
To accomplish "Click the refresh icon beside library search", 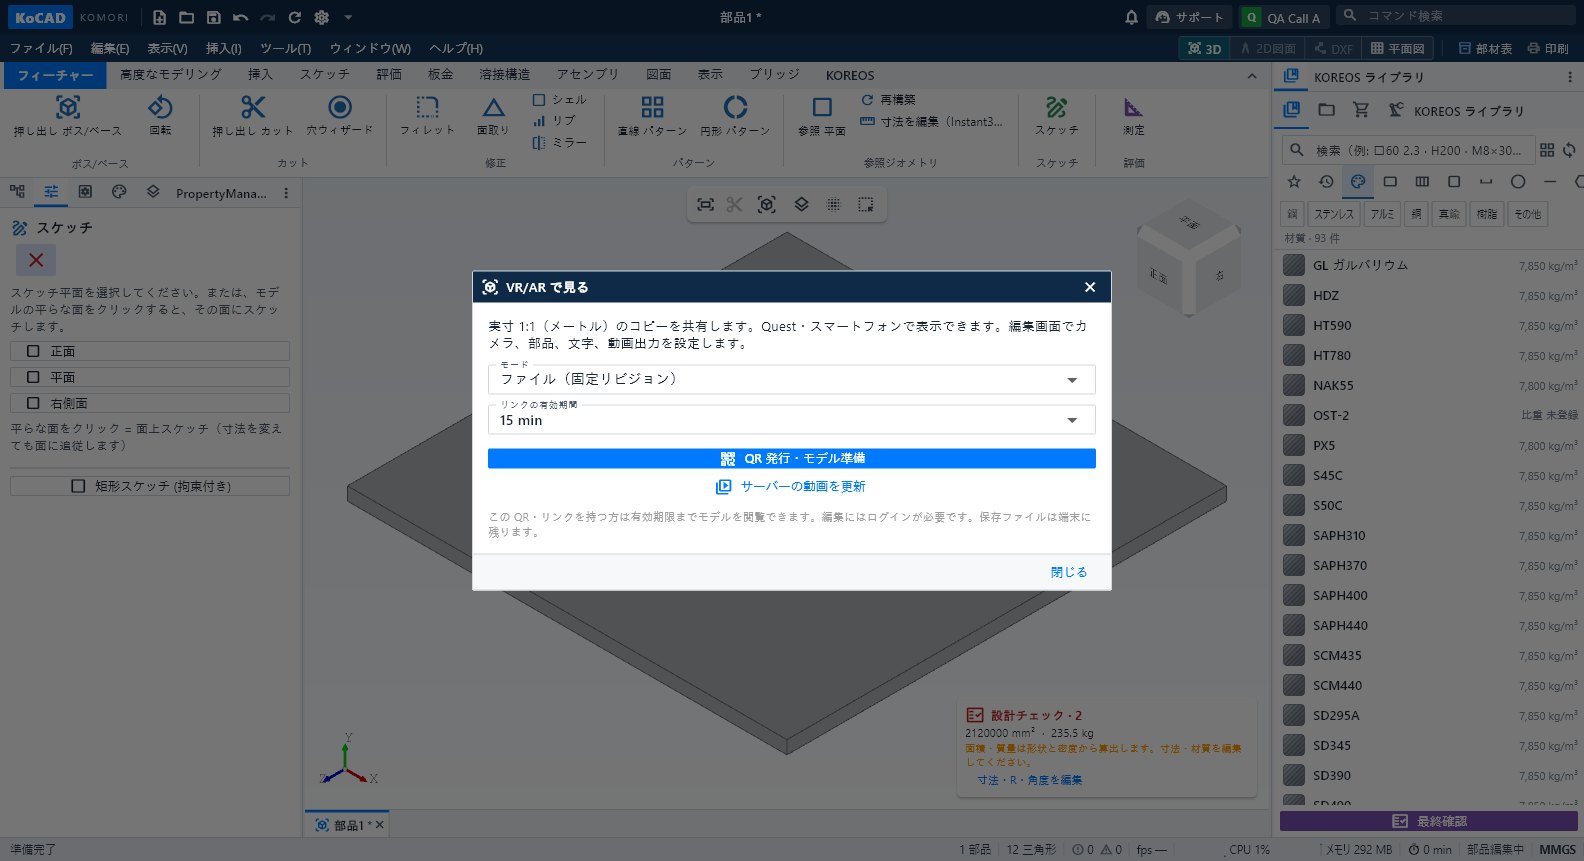I will 1569,150.
